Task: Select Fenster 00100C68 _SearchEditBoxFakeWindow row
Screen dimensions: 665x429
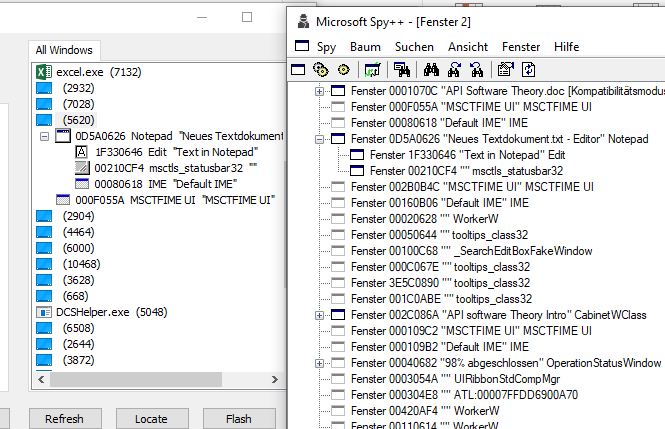Action: pos(472,251)
